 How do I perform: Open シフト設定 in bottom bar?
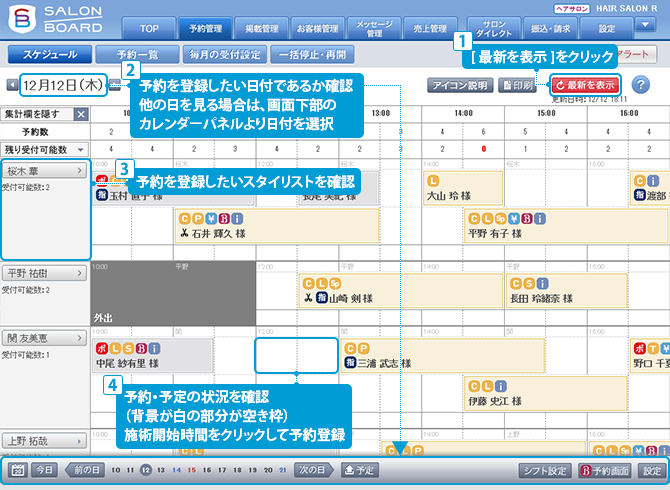tap(545, 470)
